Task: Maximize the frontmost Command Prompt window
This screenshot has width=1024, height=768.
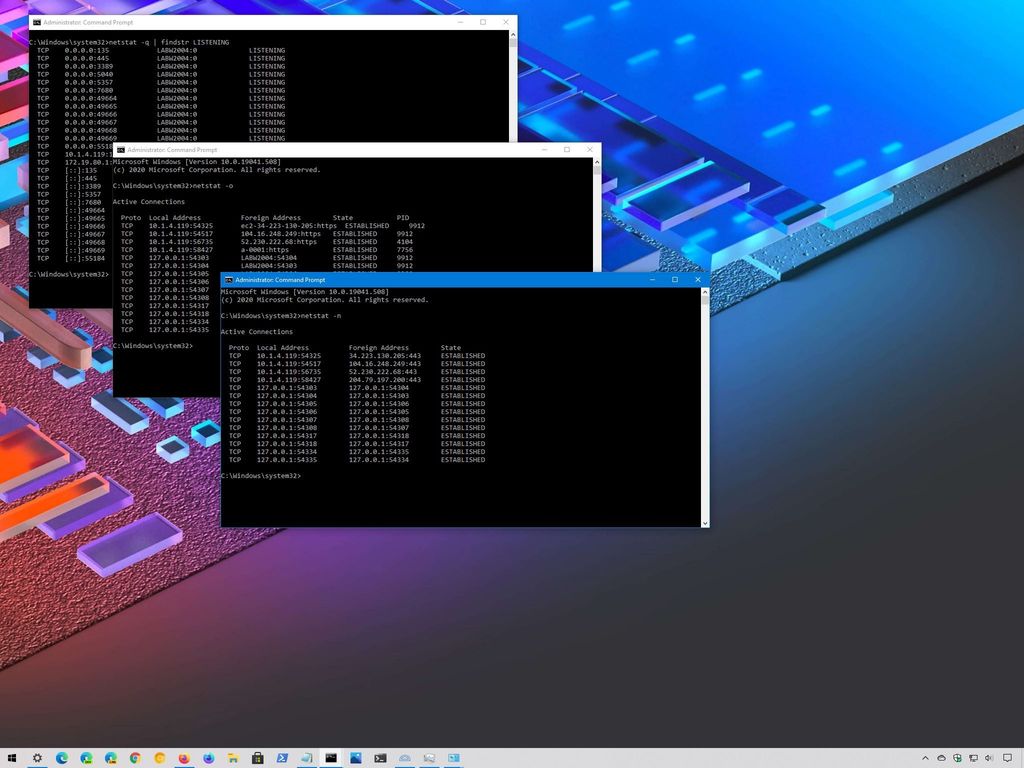Action: coord(677,280)
